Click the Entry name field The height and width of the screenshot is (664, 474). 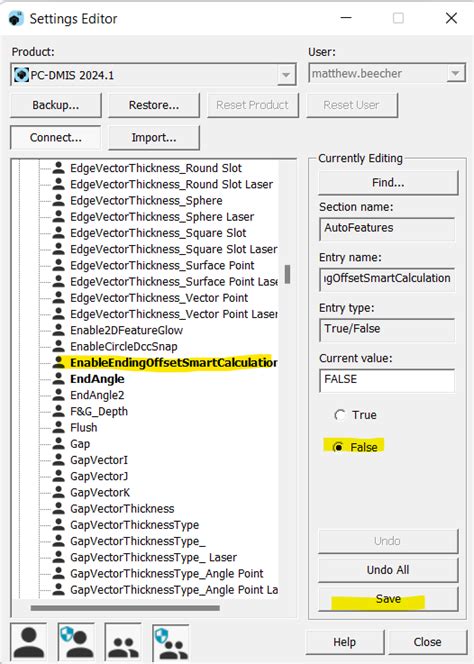click(x=387, y=279)
